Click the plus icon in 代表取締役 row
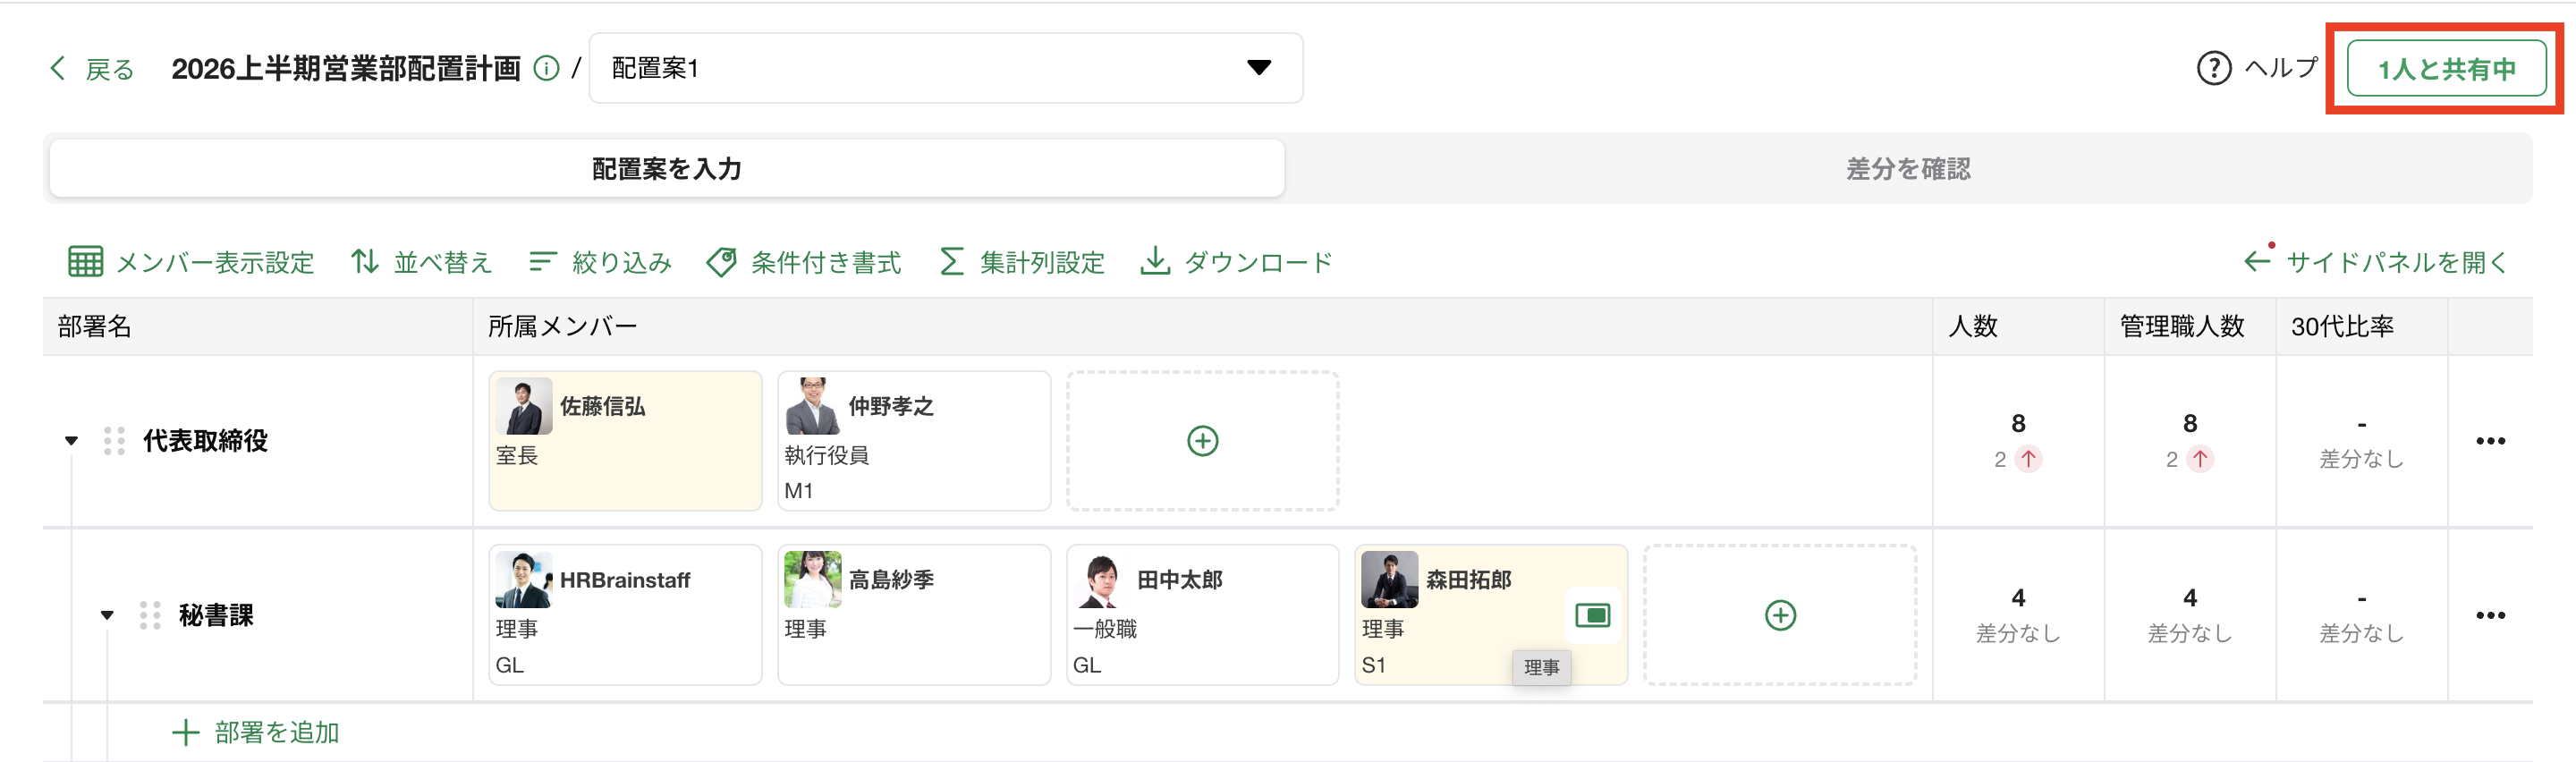This screenshot has height=762, width=2576. coord(1202,441)
